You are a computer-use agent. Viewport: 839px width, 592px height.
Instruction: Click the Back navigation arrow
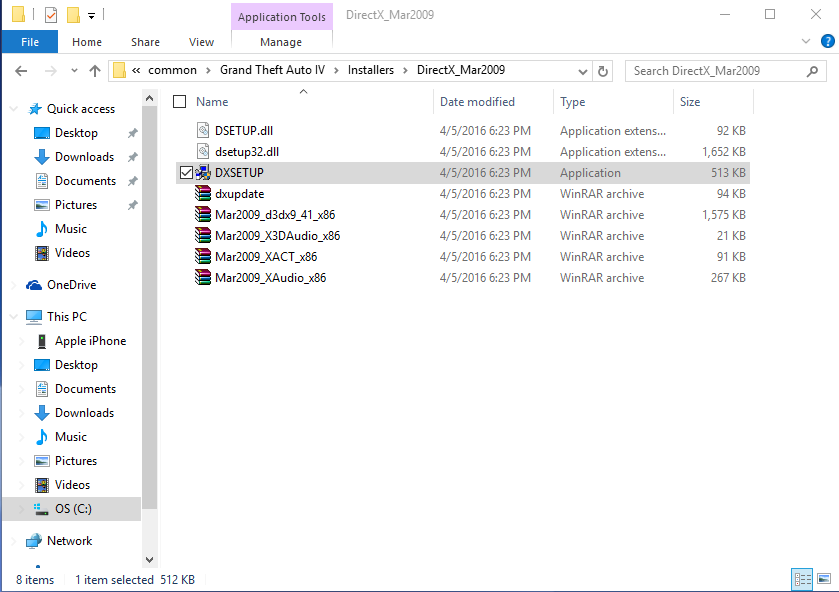[x=21, y=71]
